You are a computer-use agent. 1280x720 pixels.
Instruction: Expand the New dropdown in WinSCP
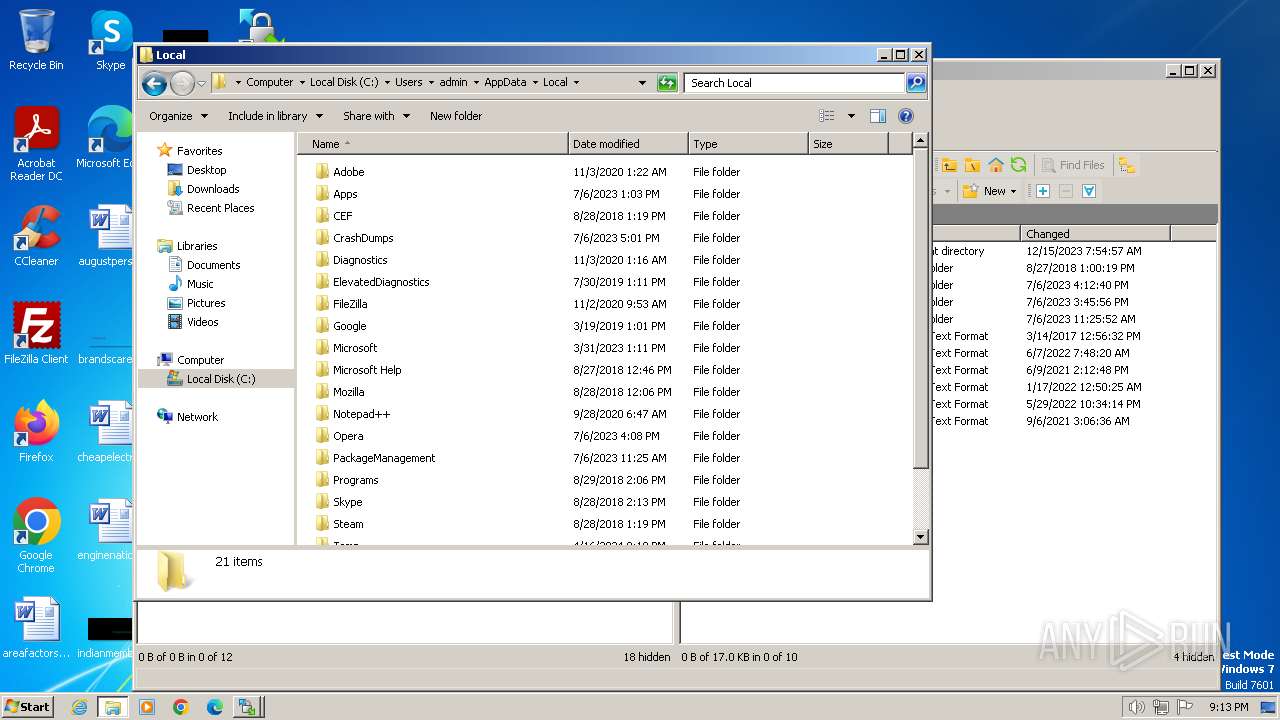click(x=1014, y=191)
